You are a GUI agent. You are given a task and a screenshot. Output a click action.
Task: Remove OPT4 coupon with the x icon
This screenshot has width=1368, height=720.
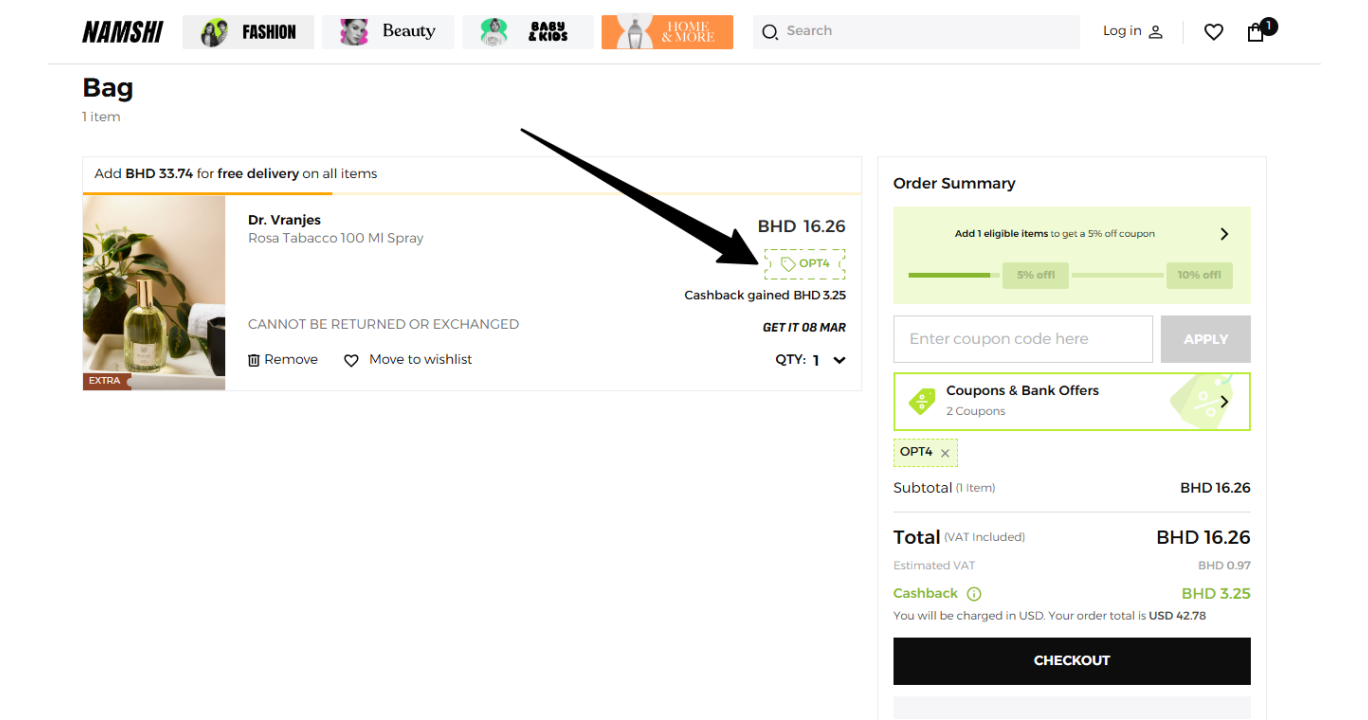click(x=945, y=453)
